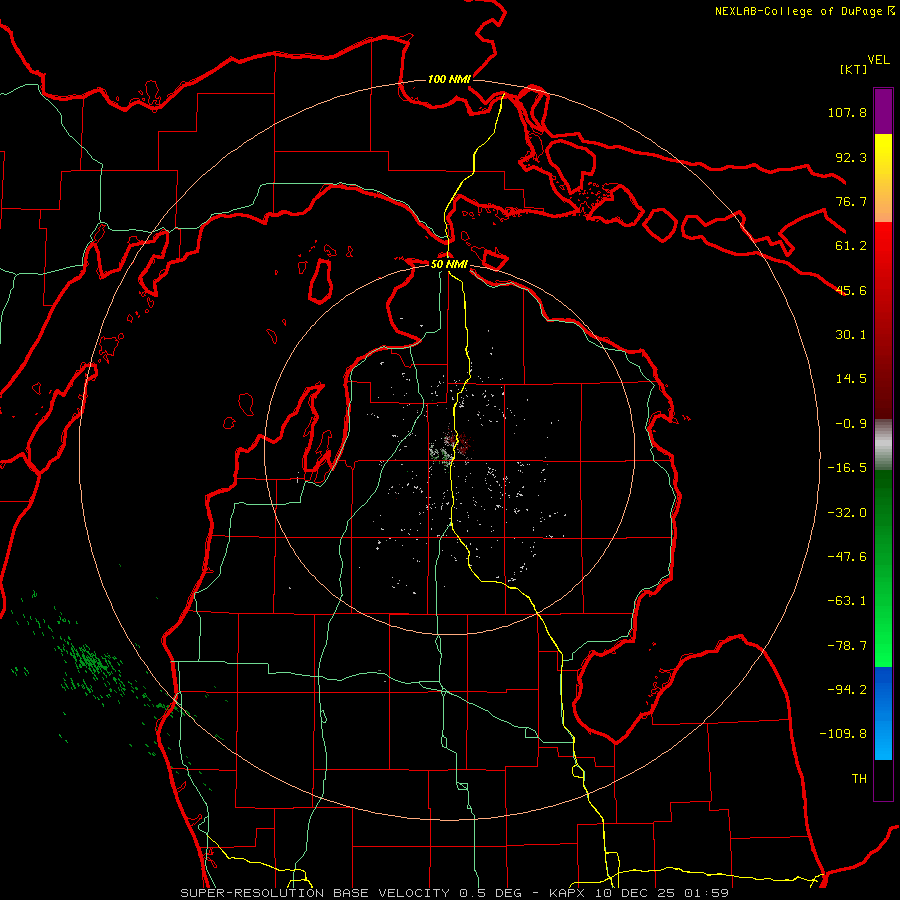Click the red-green echo cluster at radar center
This screenshot has width=900, height=900.
click(451, 448)
